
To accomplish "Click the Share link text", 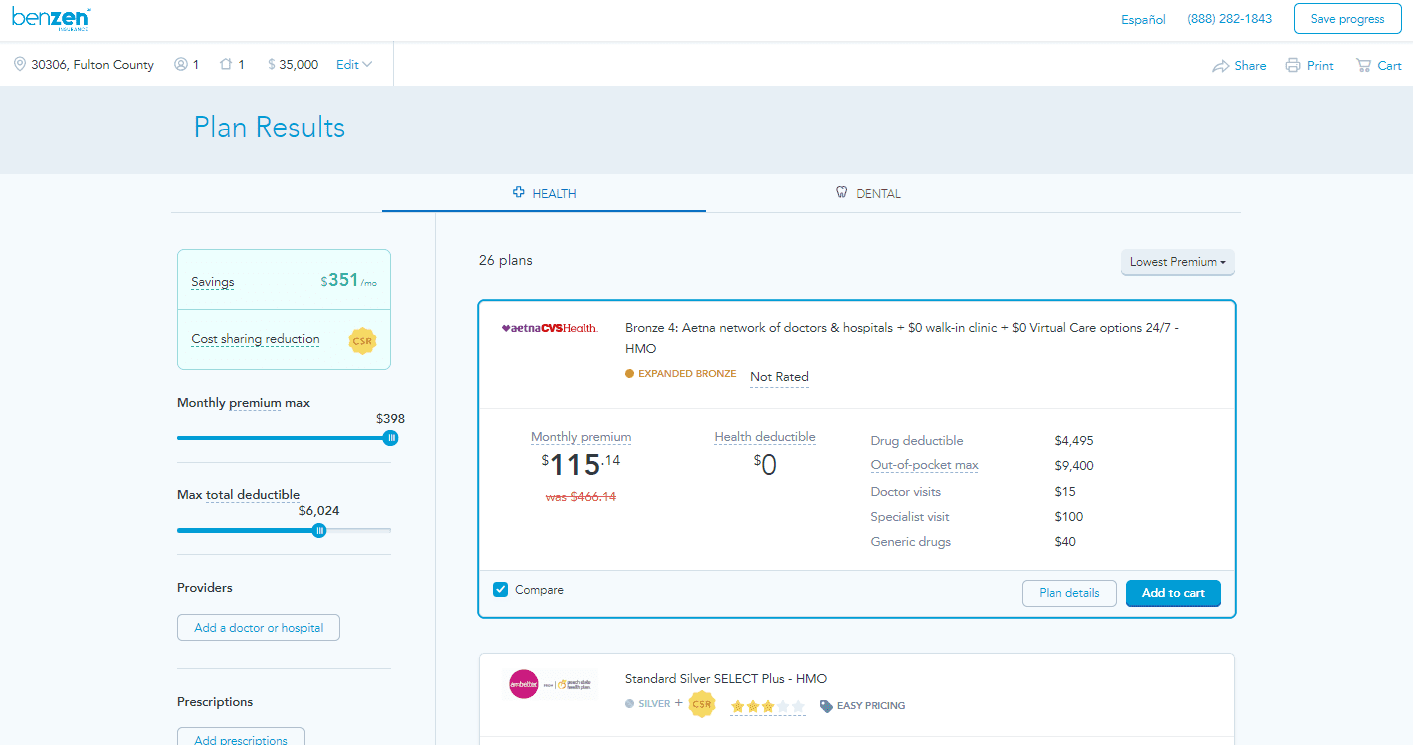I will (1250, 66).
